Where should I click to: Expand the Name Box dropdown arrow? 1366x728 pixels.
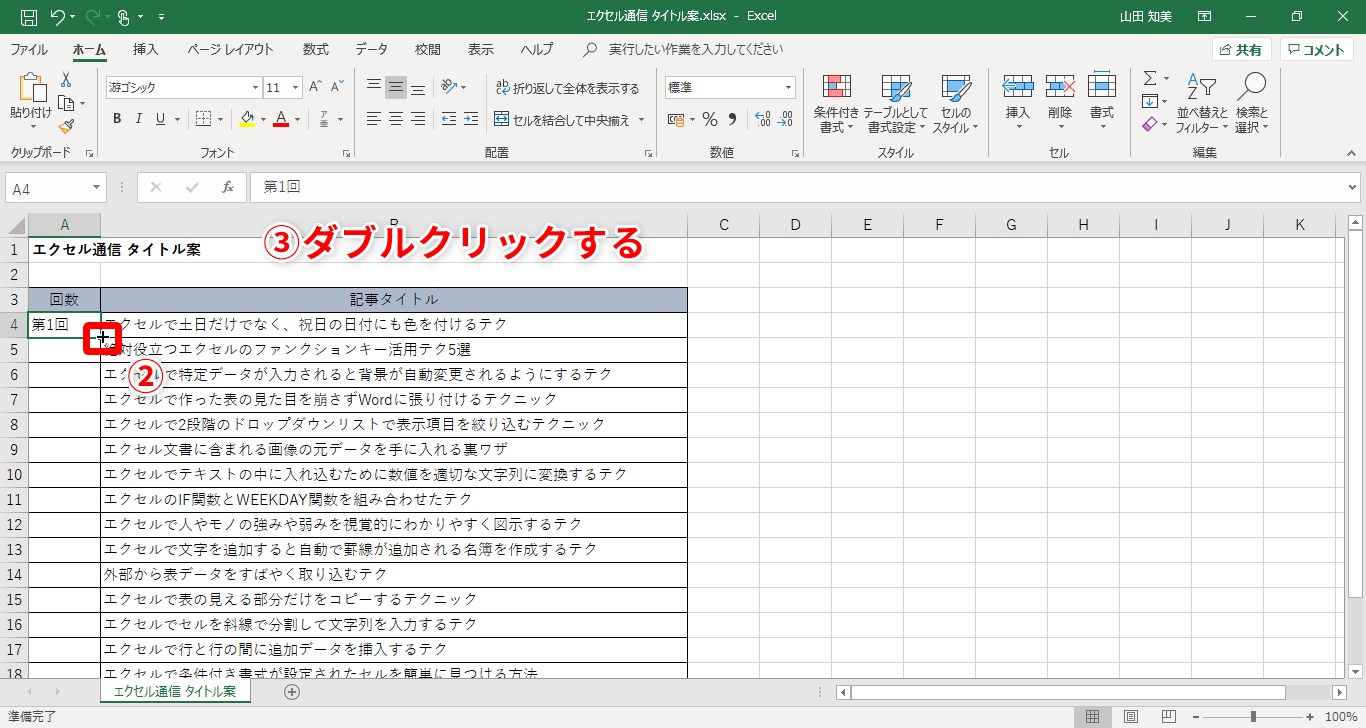click(96, 188)
